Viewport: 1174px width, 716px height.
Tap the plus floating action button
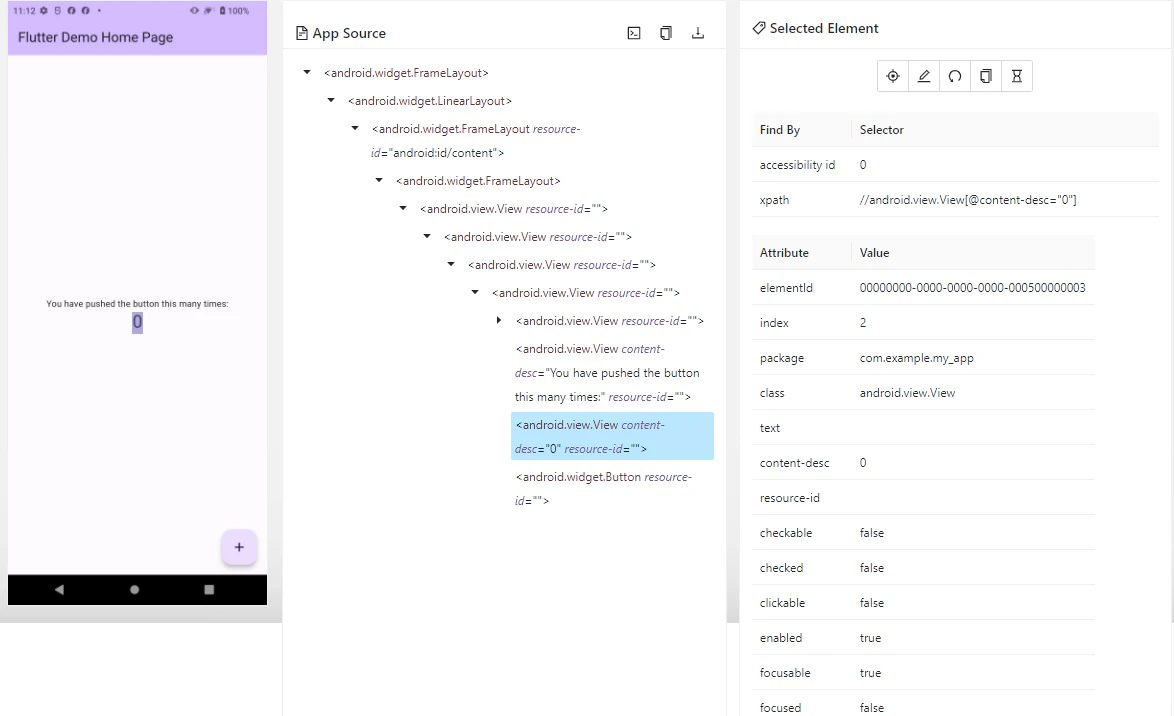click(x=239, y=547)
